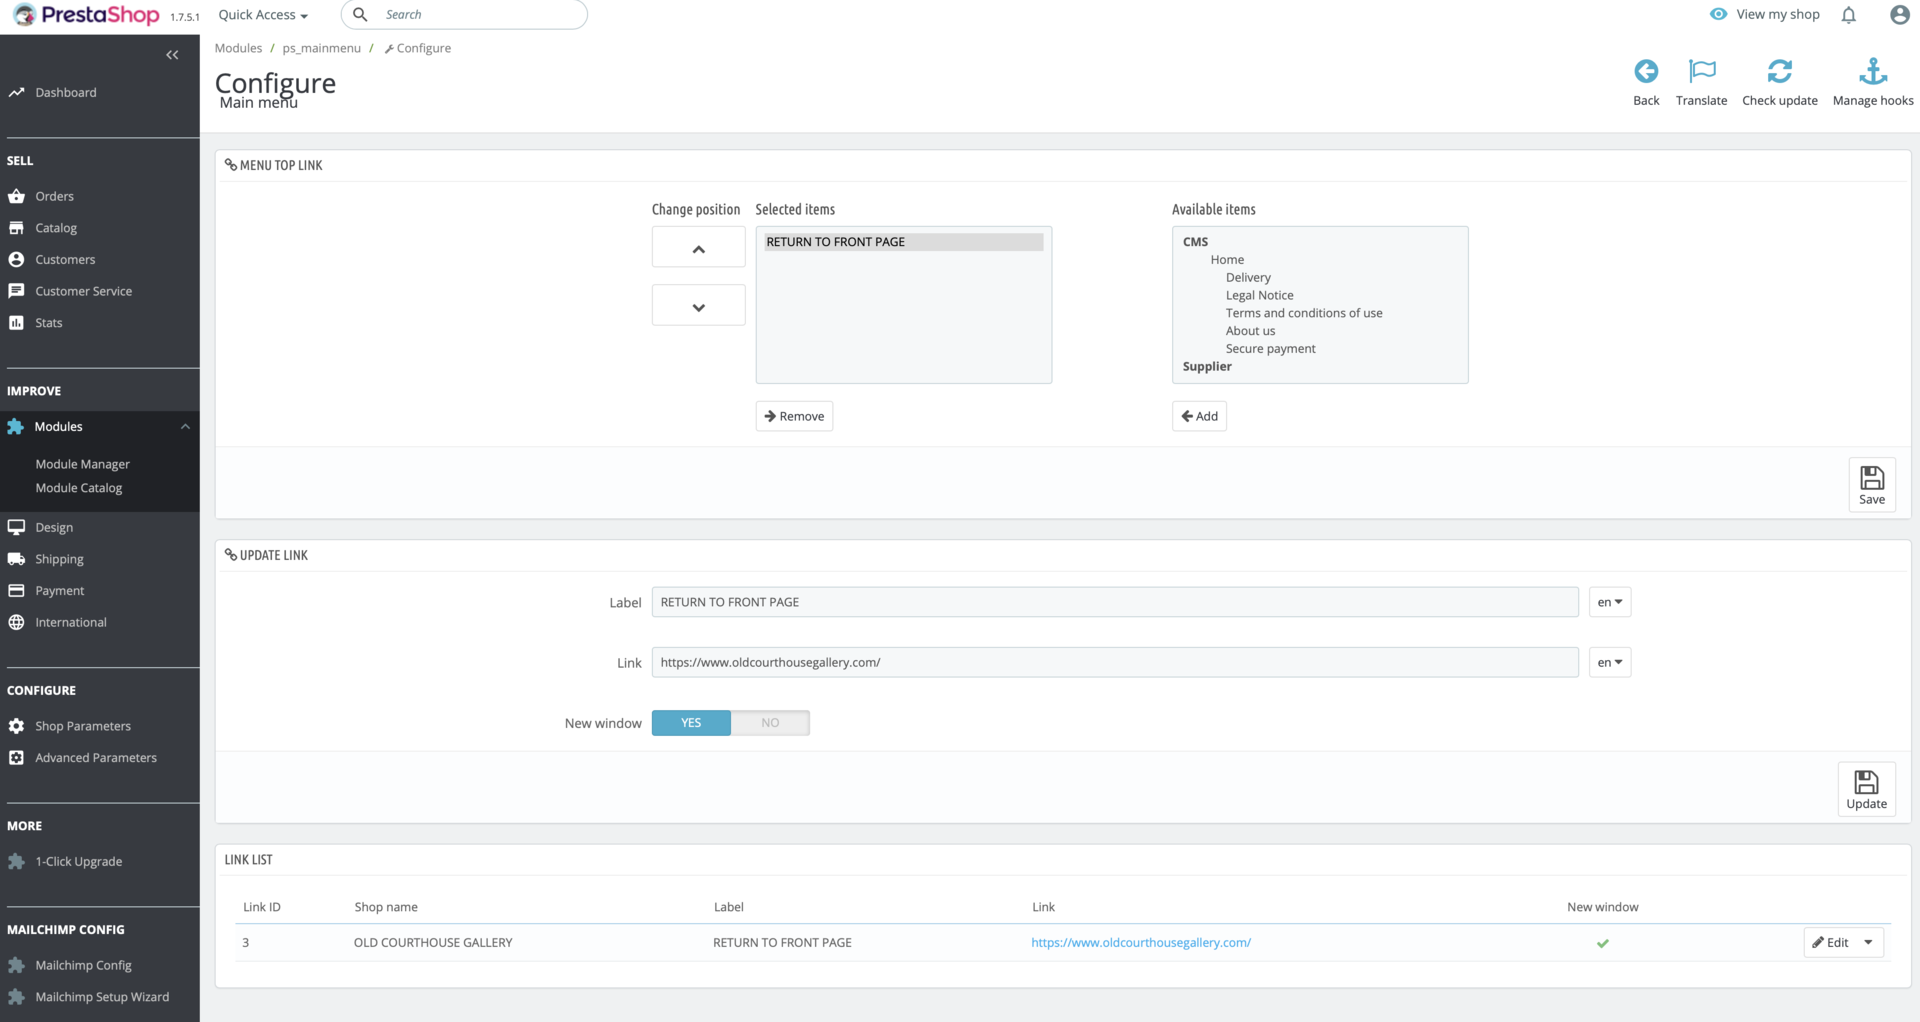Click the 1-Click Upgrade puzzle icon
This screenshot has height=1022, width=1920.
16,861
